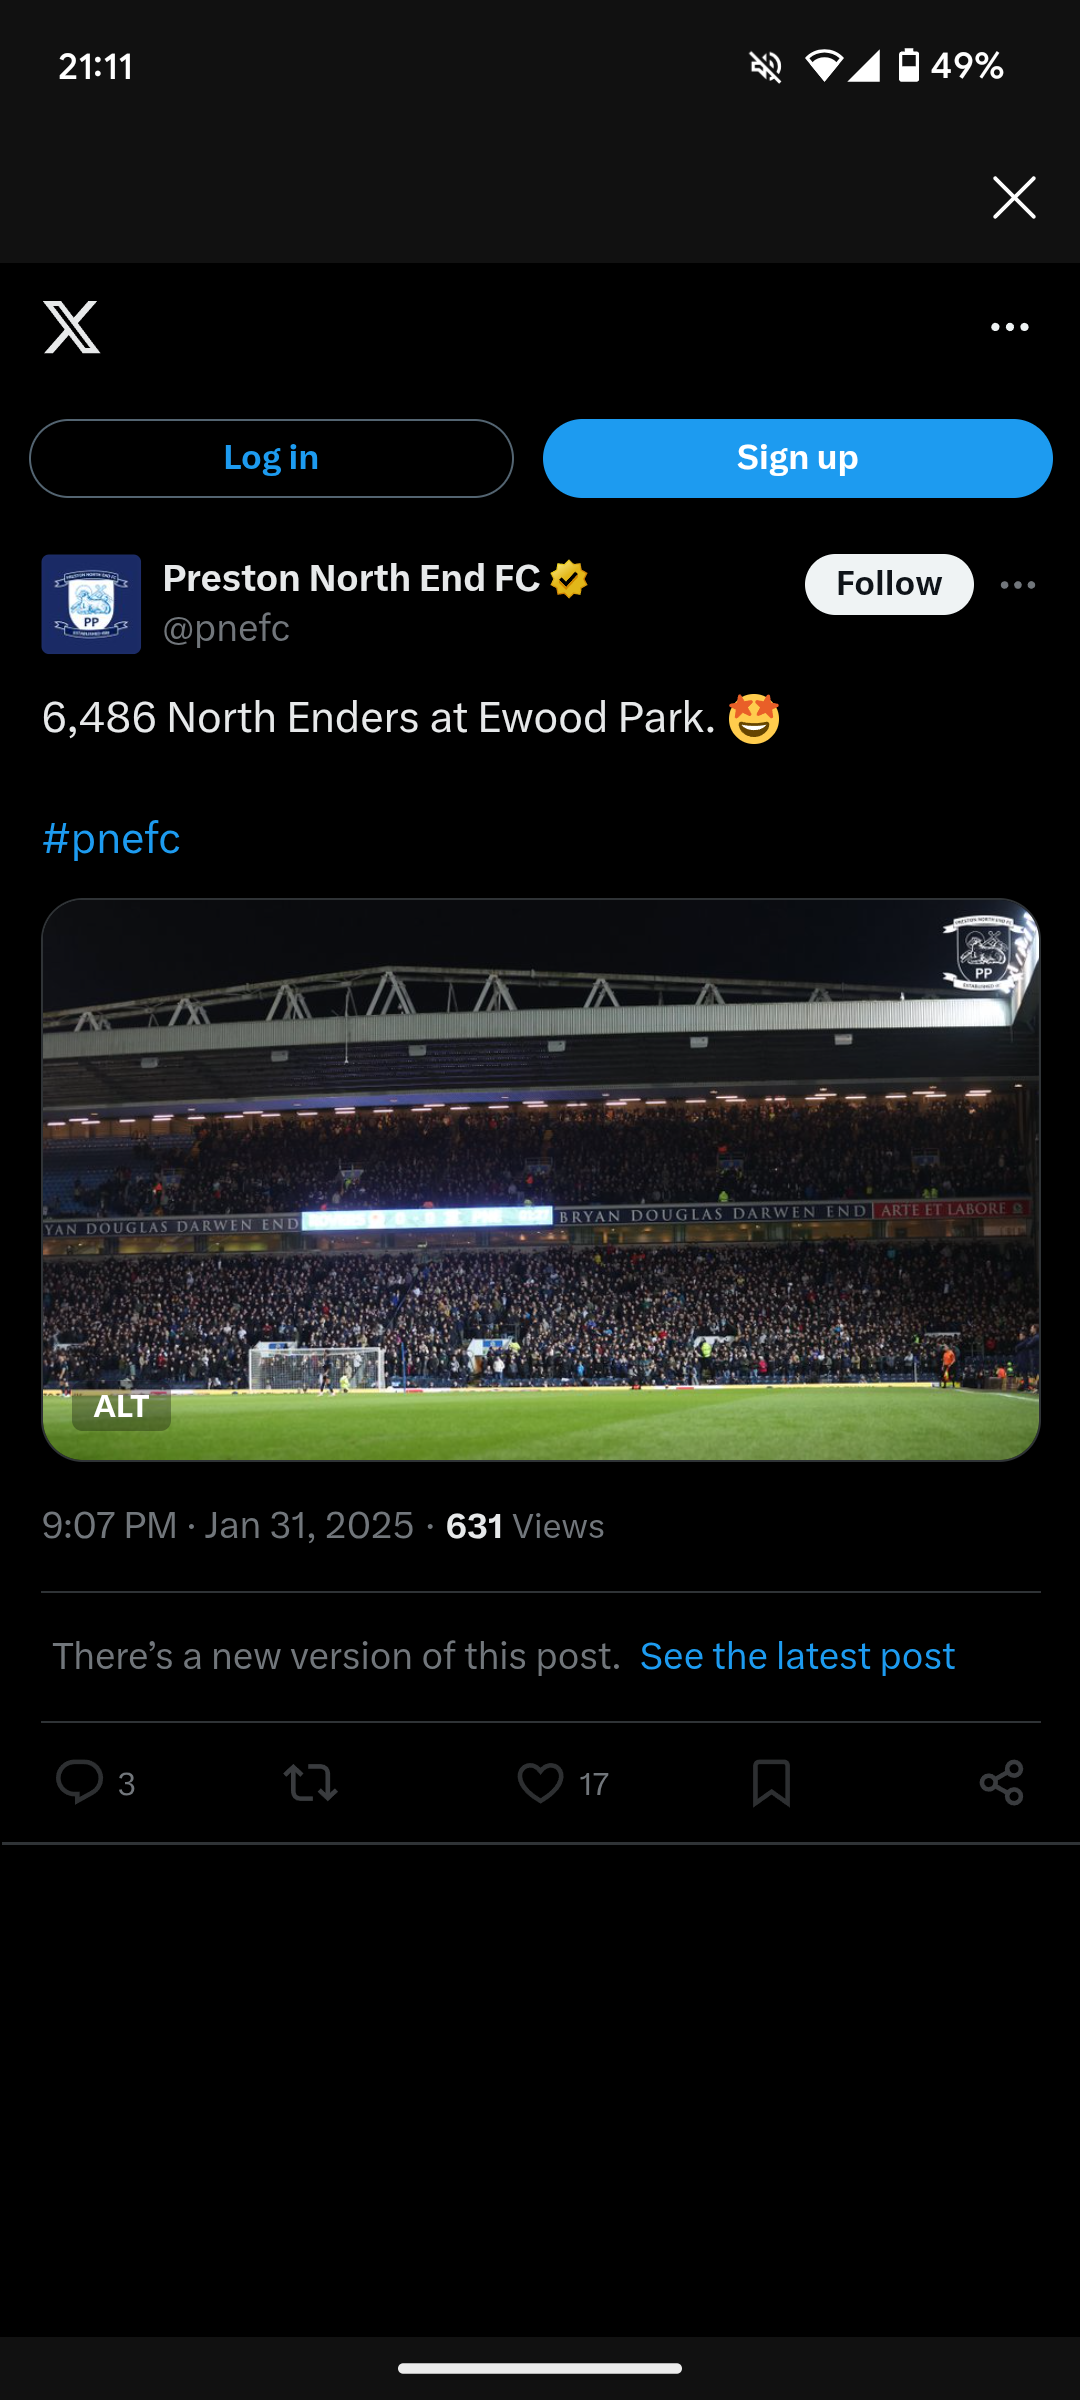Show image ALT description badge
Viewport: 1080px width, 2400px height.
pos(121,1407)
